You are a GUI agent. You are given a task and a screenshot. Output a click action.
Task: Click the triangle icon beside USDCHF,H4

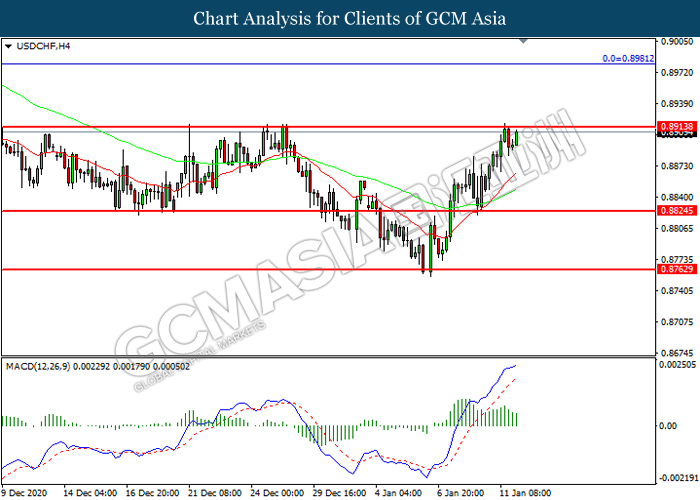(9, 46)
